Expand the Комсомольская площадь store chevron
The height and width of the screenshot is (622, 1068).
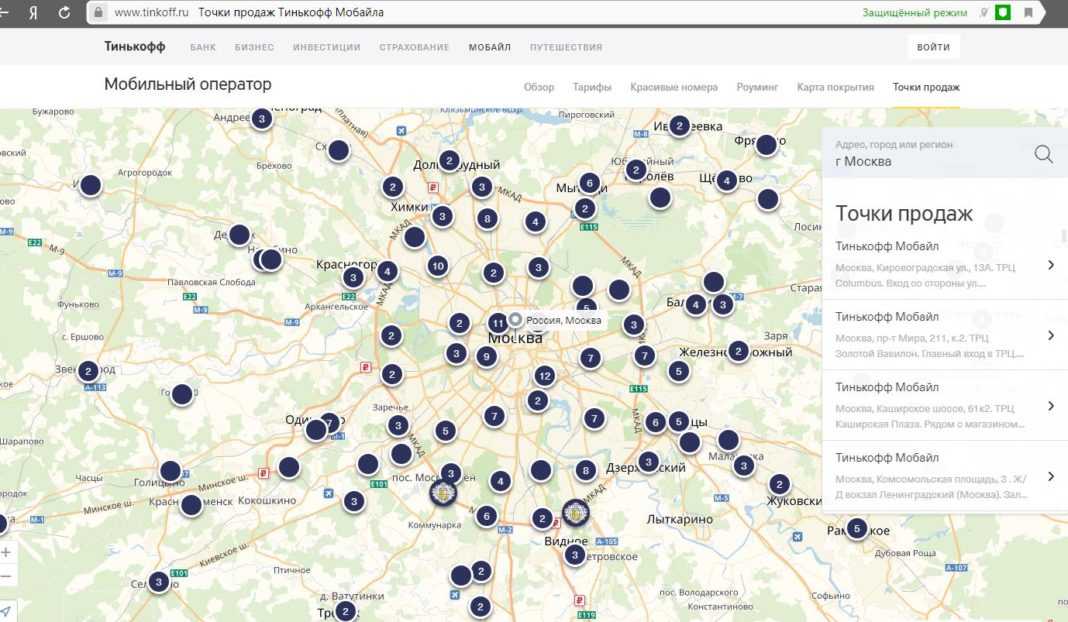[x=1051, y=476]
